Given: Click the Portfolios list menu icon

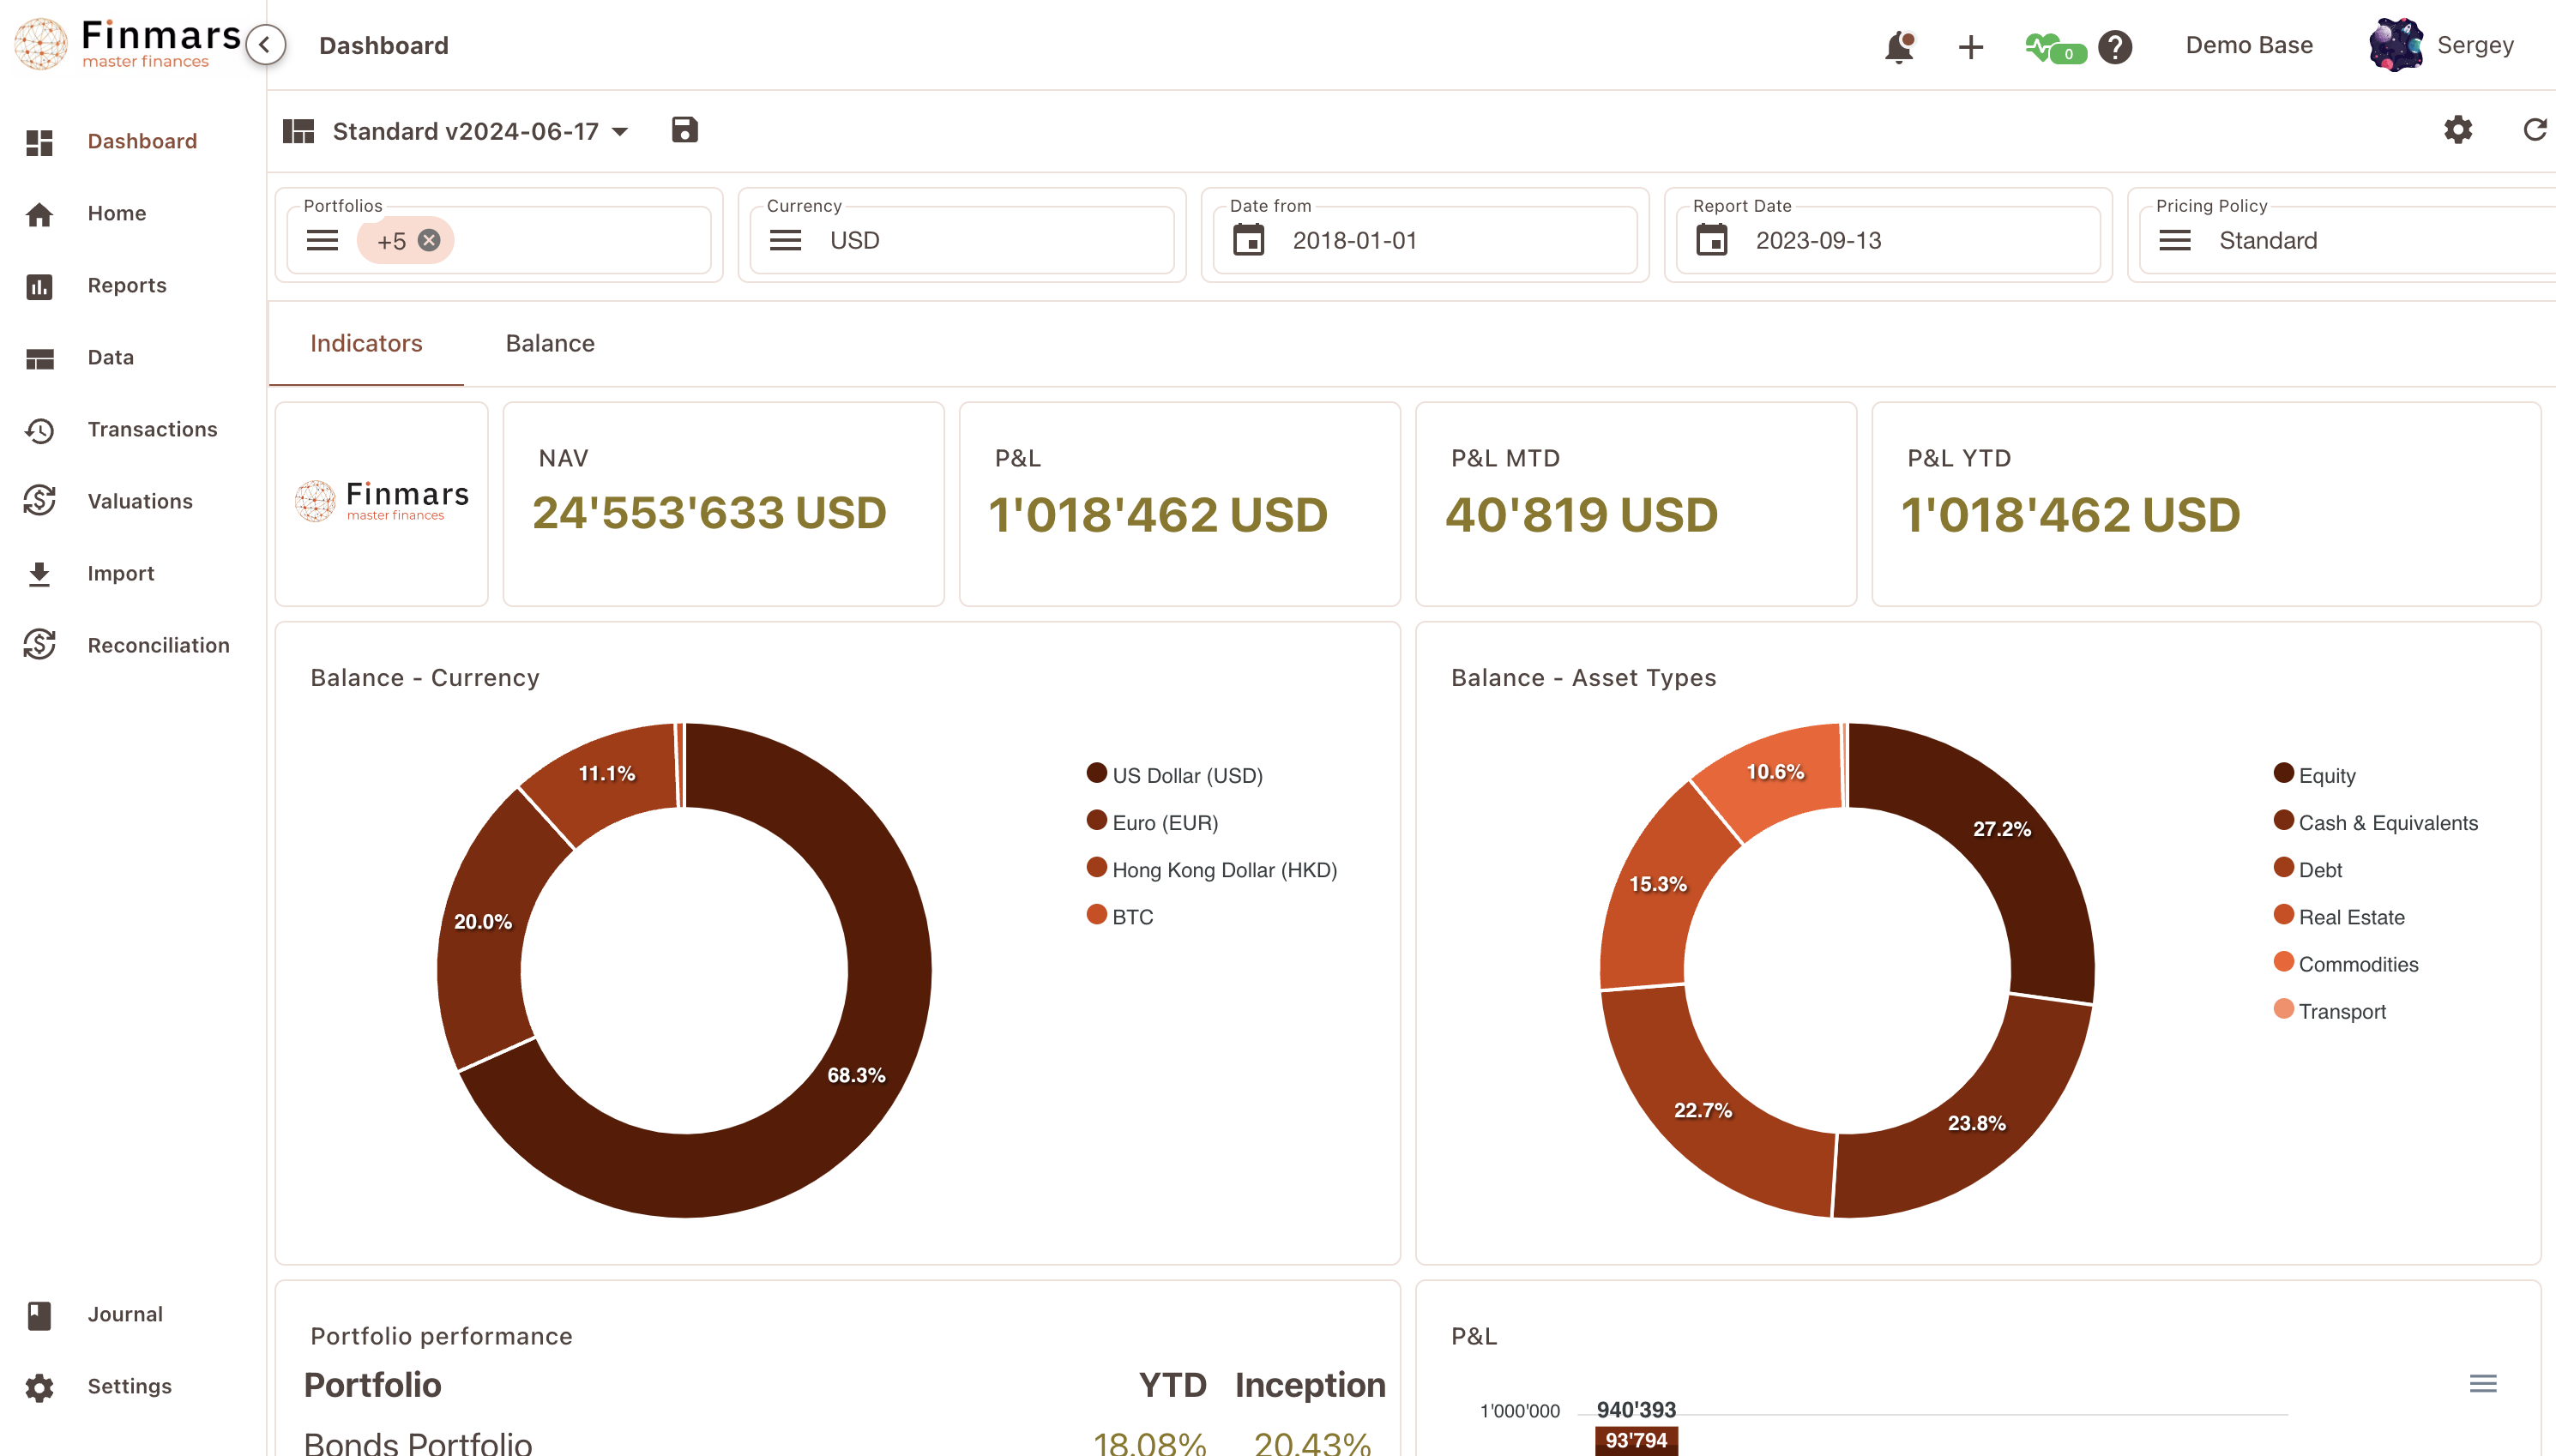Looking at the screenshot, I should (322, 240).
